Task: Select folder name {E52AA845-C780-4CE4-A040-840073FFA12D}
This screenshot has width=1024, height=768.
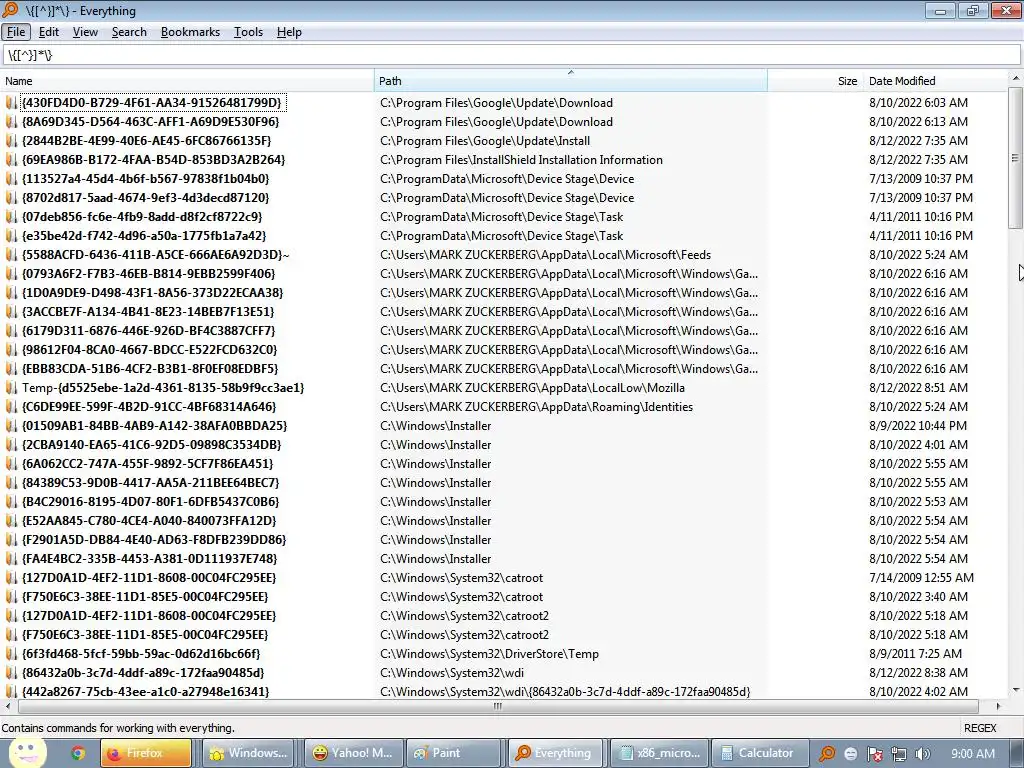Action: click(x=149, y=520)
